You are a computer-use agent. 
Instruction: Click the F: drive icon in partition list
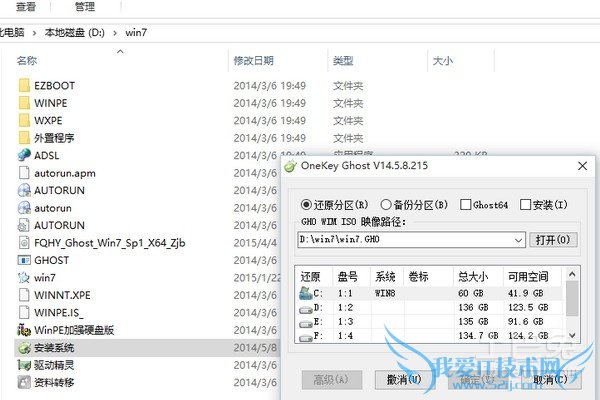[306, 337]
